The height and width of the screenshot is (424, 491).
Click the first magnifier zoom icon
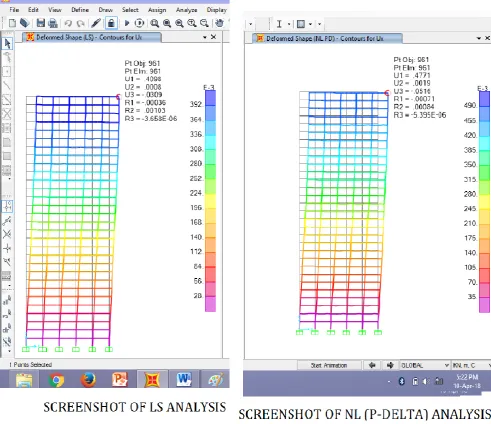[x=154, y=23]
